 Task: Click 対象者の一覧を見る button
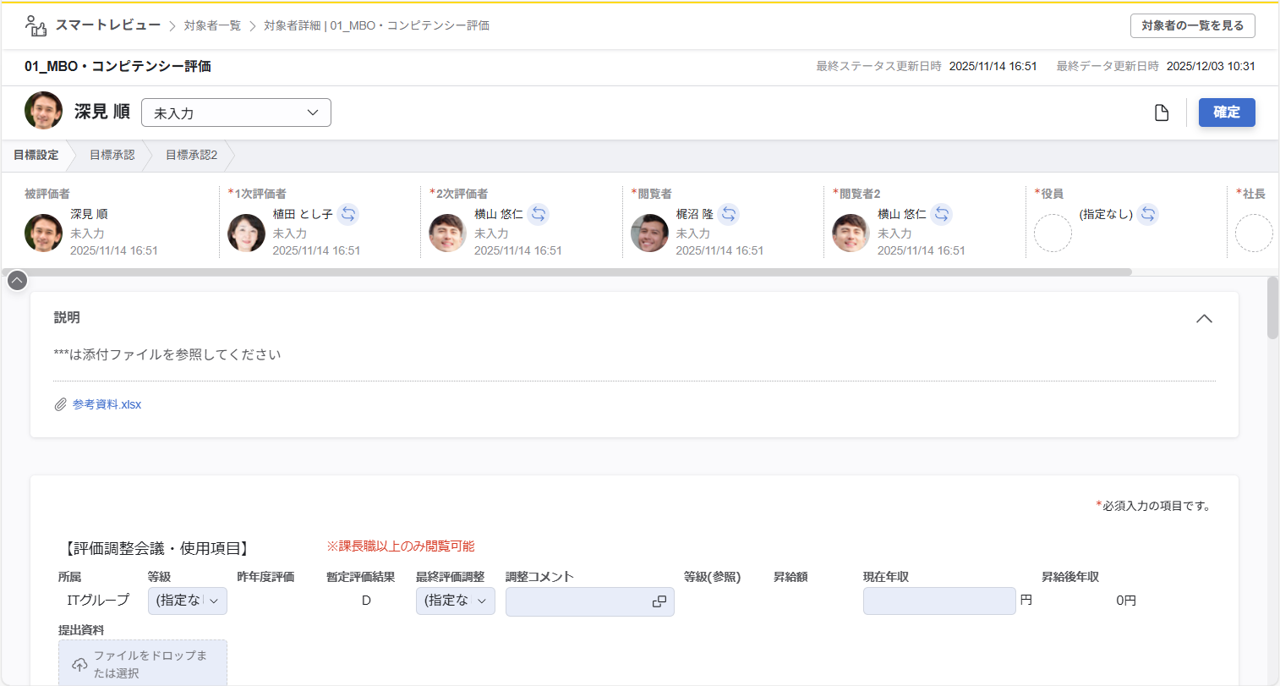[1192, 26]
